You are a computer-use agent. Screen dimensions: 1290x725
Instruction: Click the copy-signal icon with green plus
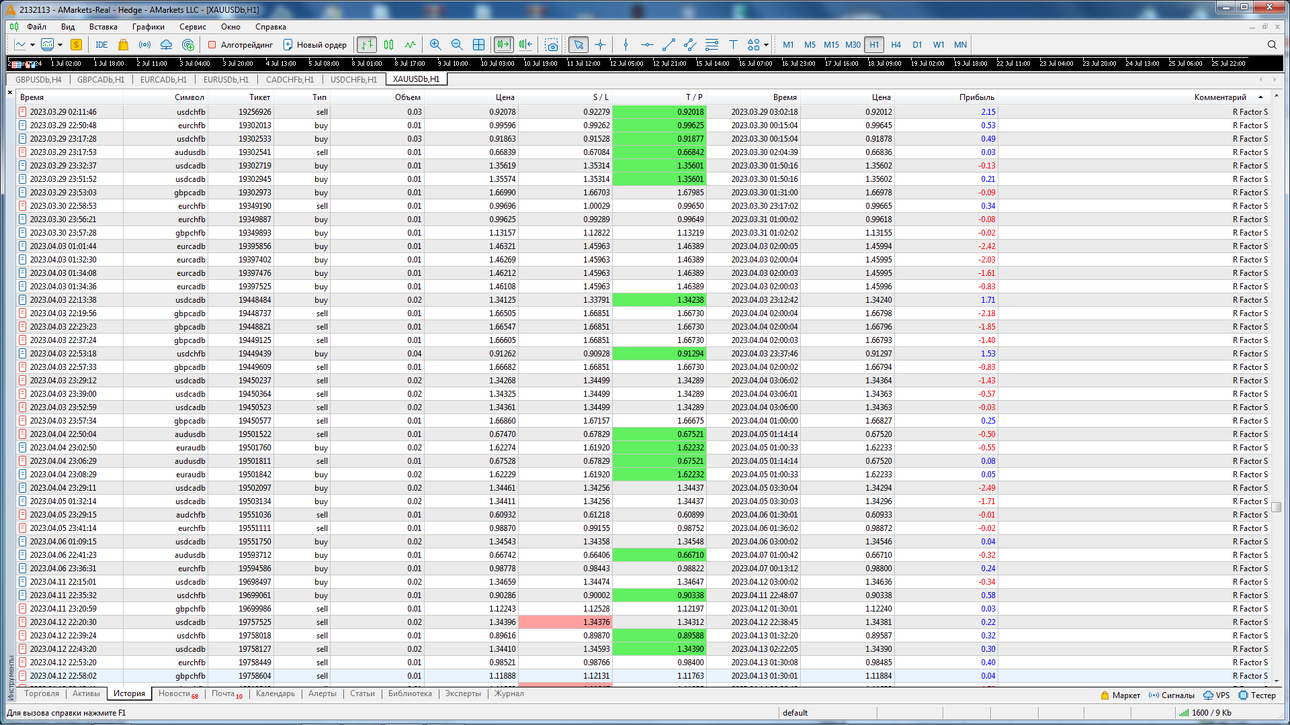[x=188, y=45]
